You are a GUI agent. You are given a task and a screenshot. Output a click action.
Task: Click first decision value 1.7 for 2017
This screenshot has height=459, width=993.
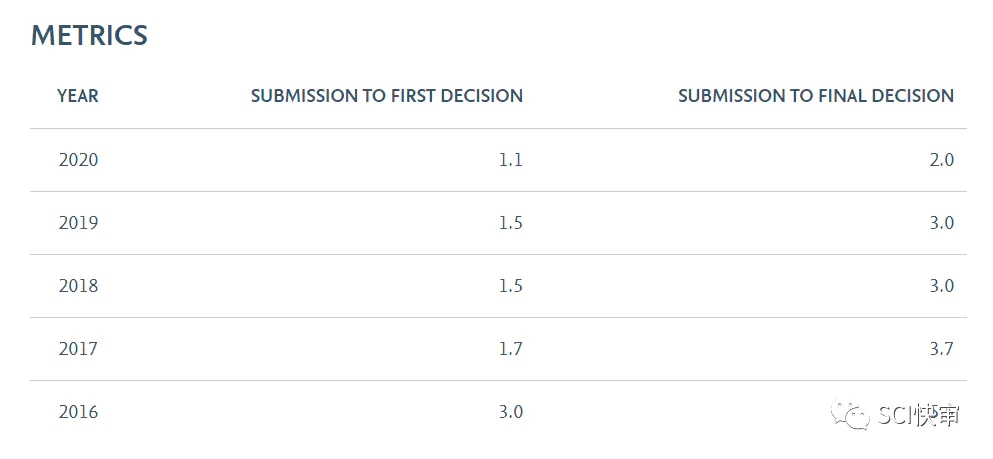pyautogui.click(x=510, y=349)
